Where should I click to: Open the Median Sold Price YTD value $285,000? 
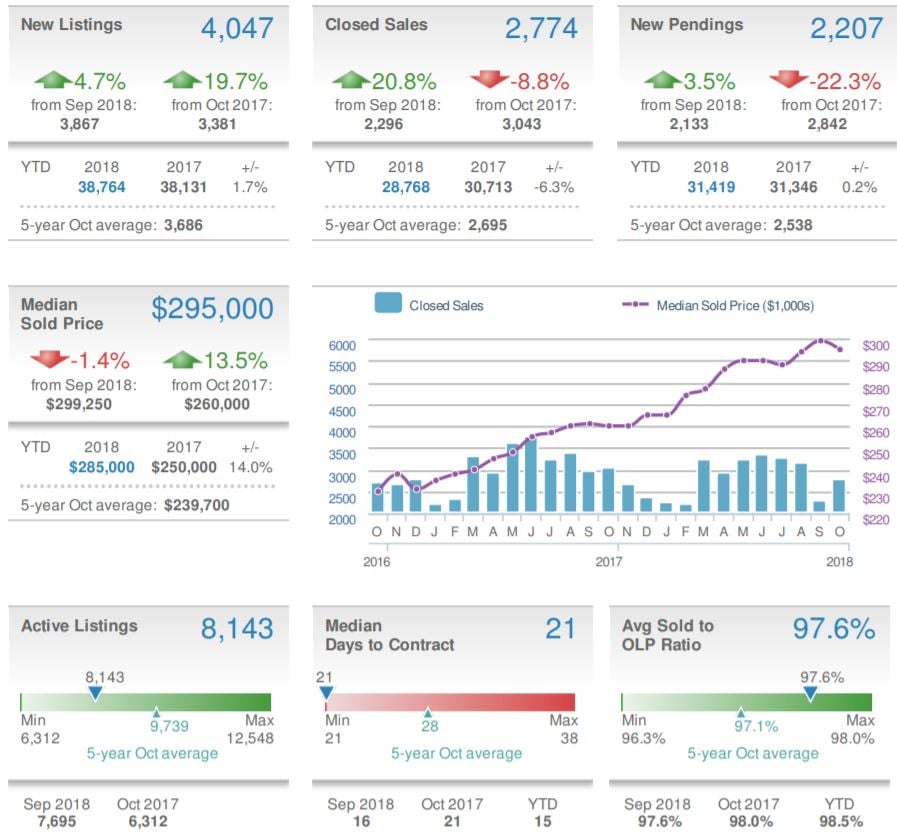[101, 466]
